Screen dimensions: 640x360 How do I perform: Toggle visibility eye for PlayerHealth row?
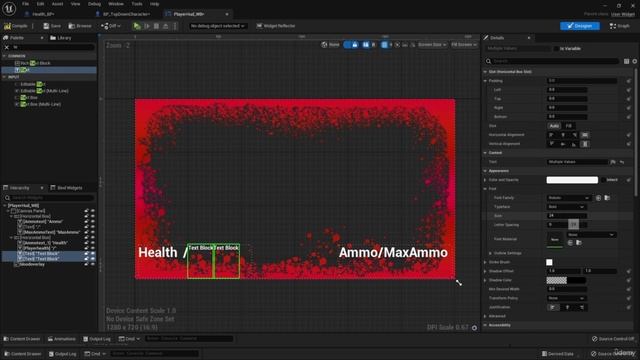pyautogui.click(x=93, y=248)
